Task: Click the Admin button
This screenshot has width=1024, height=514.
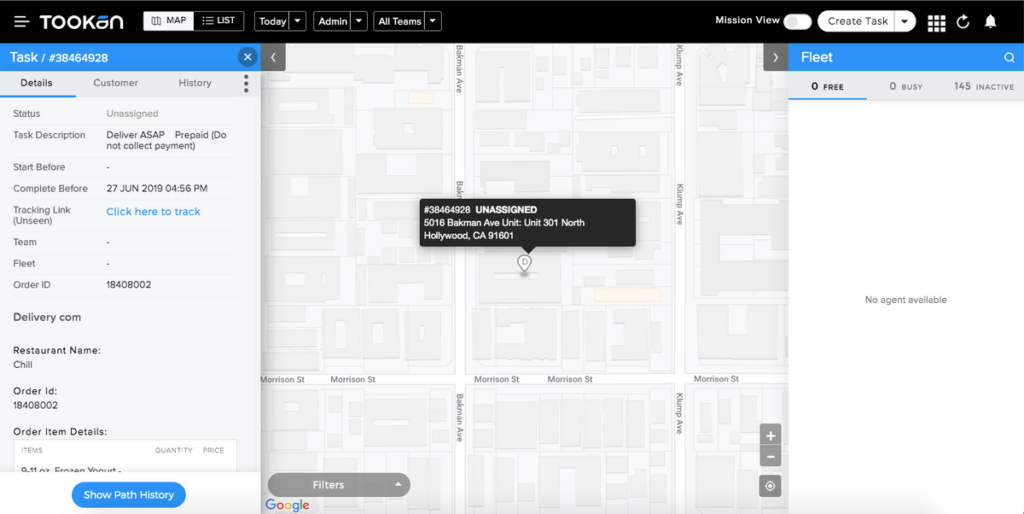Action: 332,22
